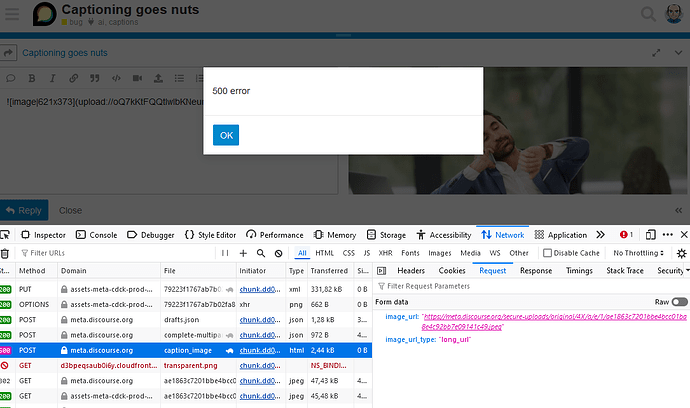690x408 pixels.
Task: Activate the element picker tool
Action: tap(5, 235)
